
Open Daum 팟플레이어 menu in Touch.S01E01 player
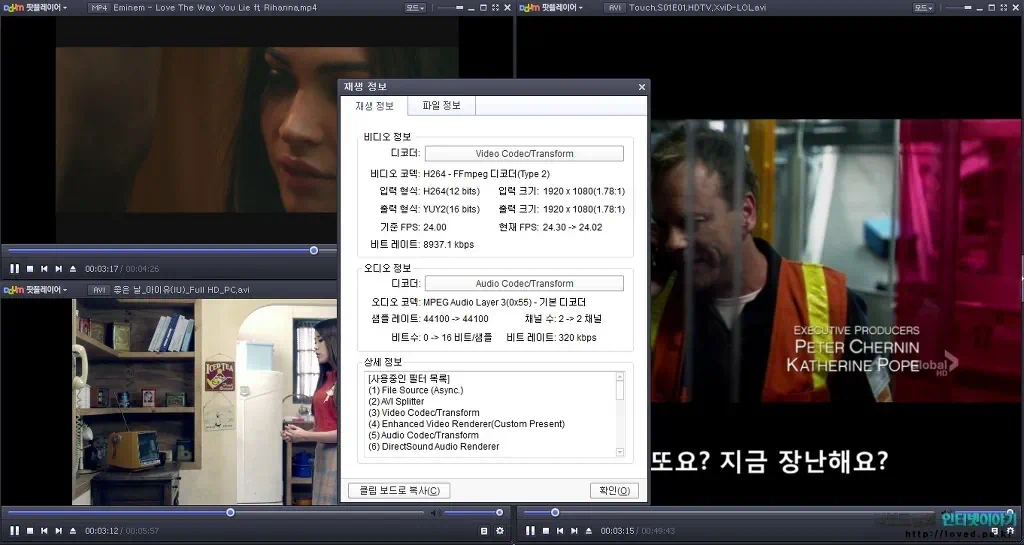pyautogui.click(x=551, y=8)
